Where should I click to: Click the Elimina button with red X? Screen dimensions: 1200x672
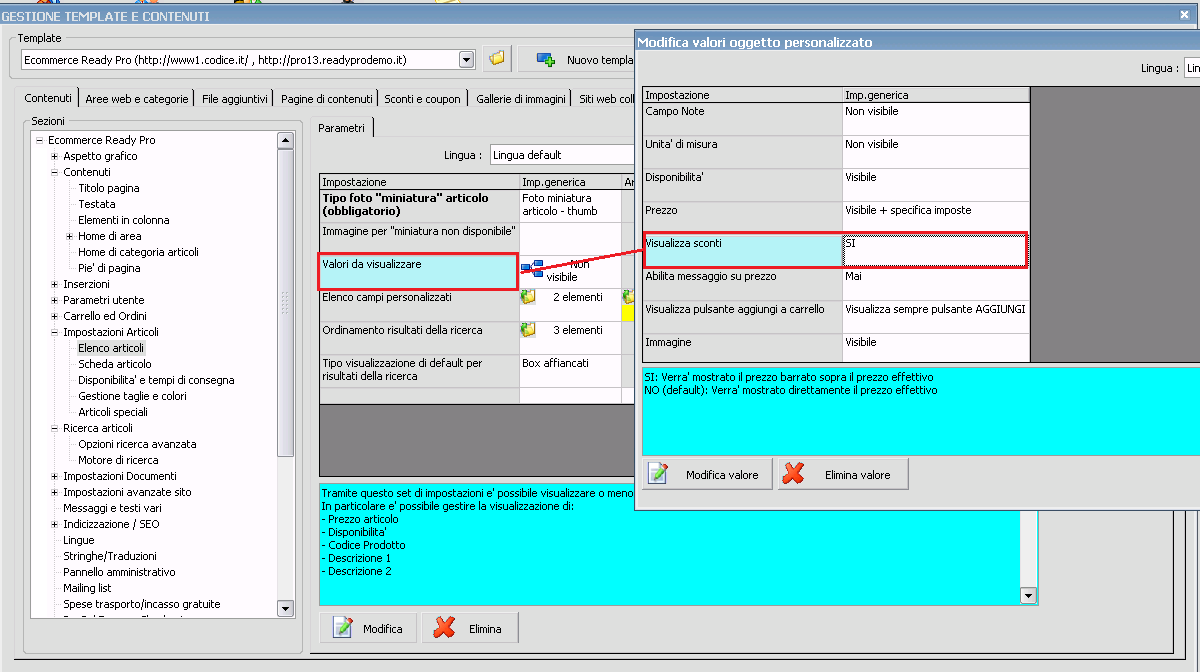[x=470, y=628]
